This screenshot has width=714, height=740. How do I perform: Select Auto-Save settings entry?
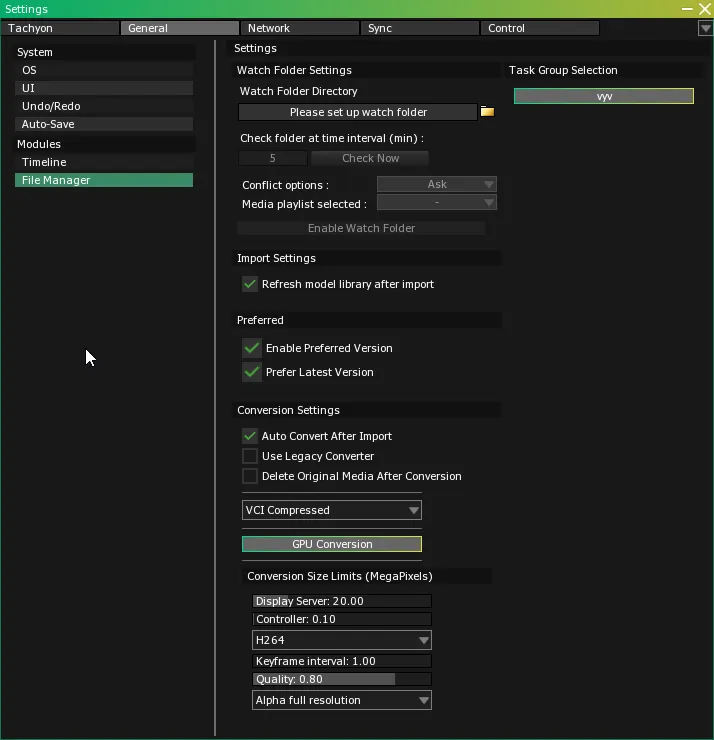click(104, 124)
